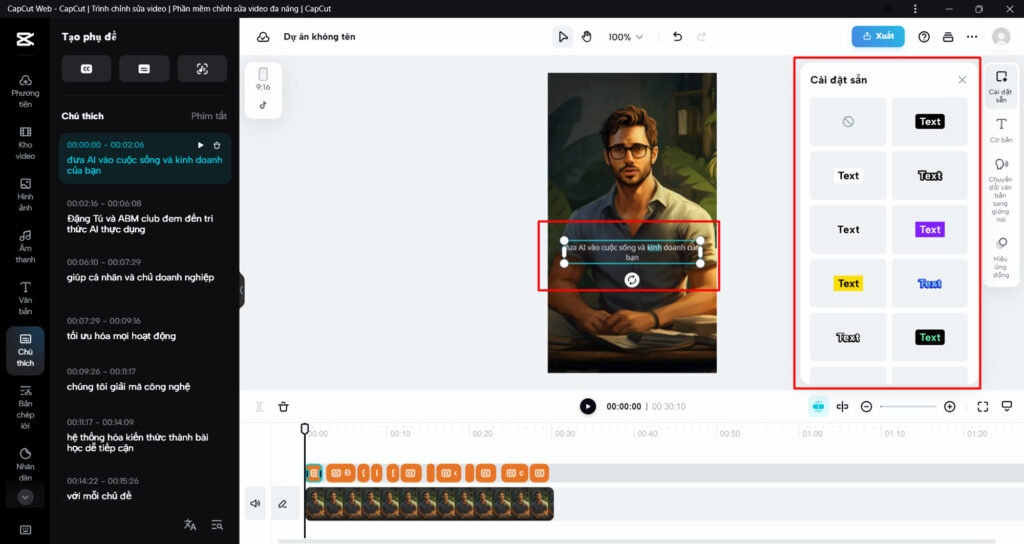Click the translate captions icon
Viewport: 1024px width, 544px height.
coord(190,525)
